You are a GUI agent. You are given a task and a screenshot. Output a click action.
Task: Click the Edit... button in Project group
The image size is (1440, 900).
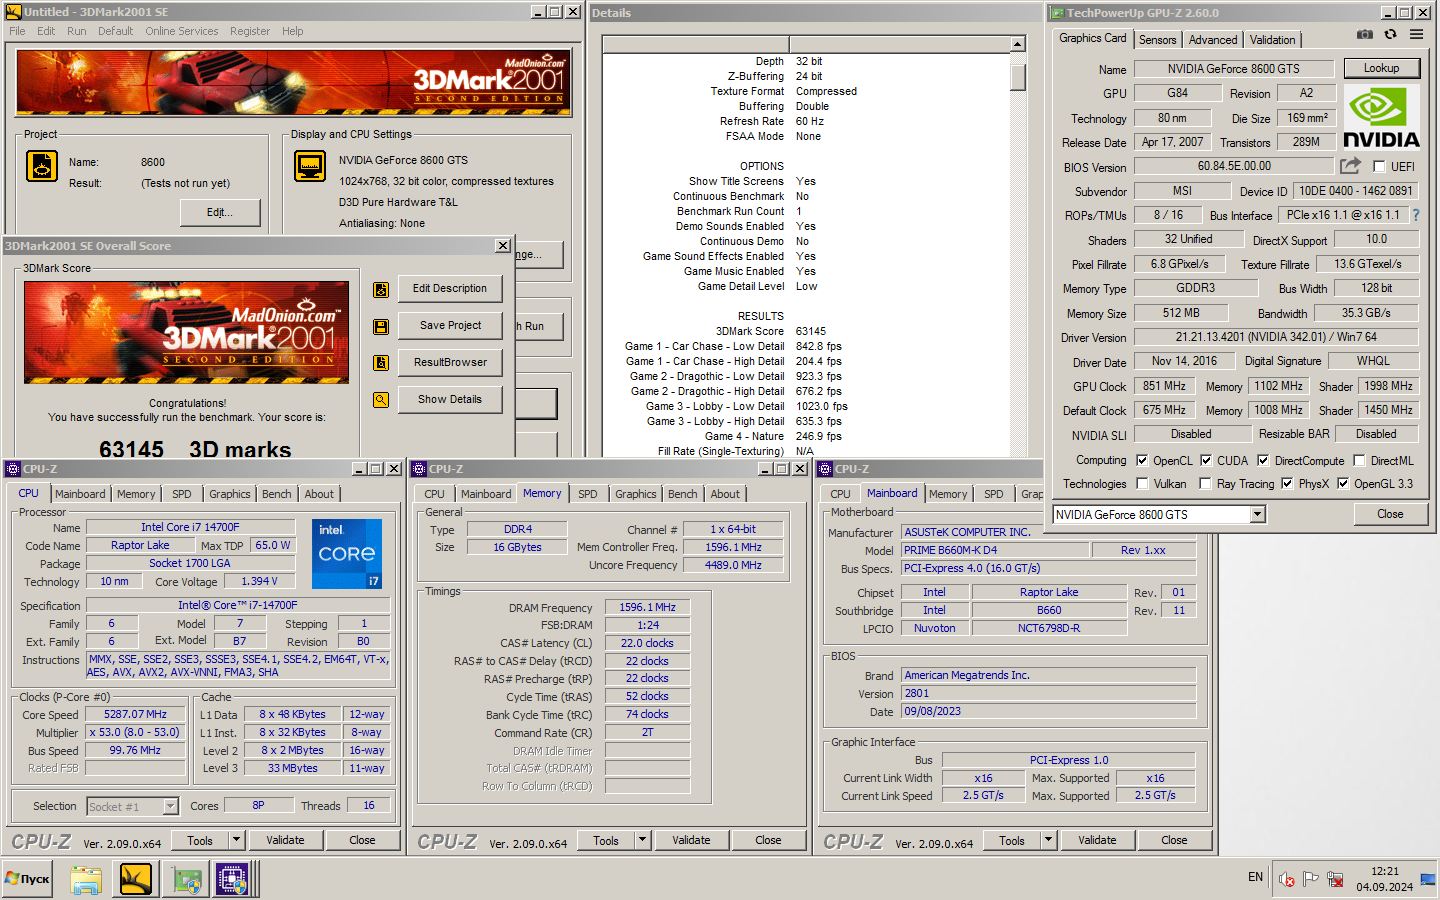(220, 212)
